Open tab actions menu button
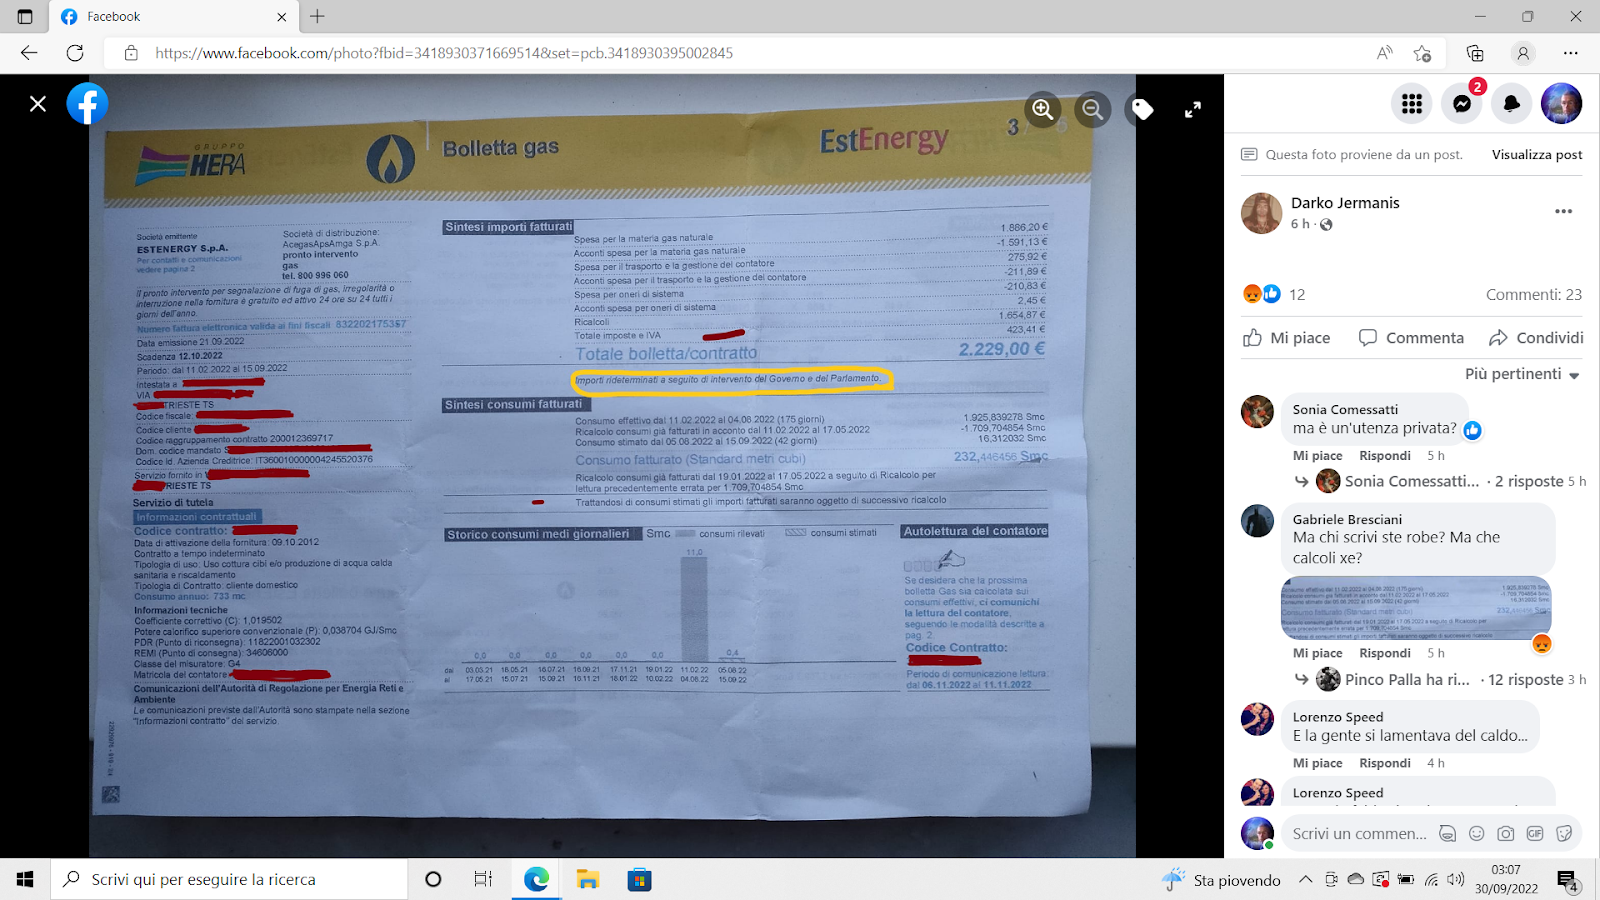The width and height of the screenshot is (1600, 900). coord(25,16)
